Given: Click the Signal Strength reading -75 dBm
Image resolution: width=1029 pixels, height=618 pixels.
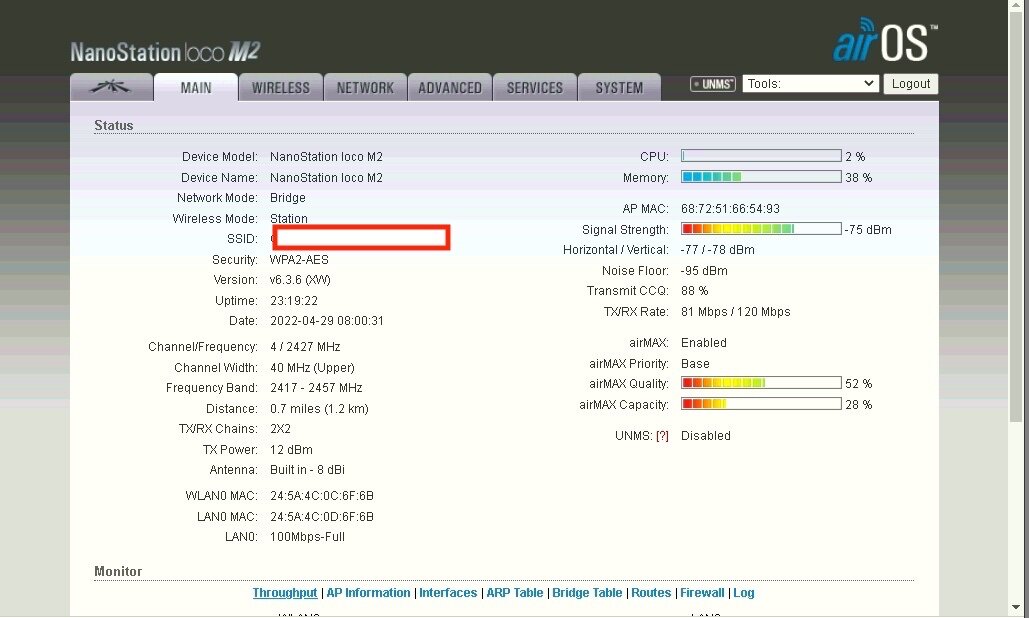Looking at the screenshot, I should [x=868, y=230].
